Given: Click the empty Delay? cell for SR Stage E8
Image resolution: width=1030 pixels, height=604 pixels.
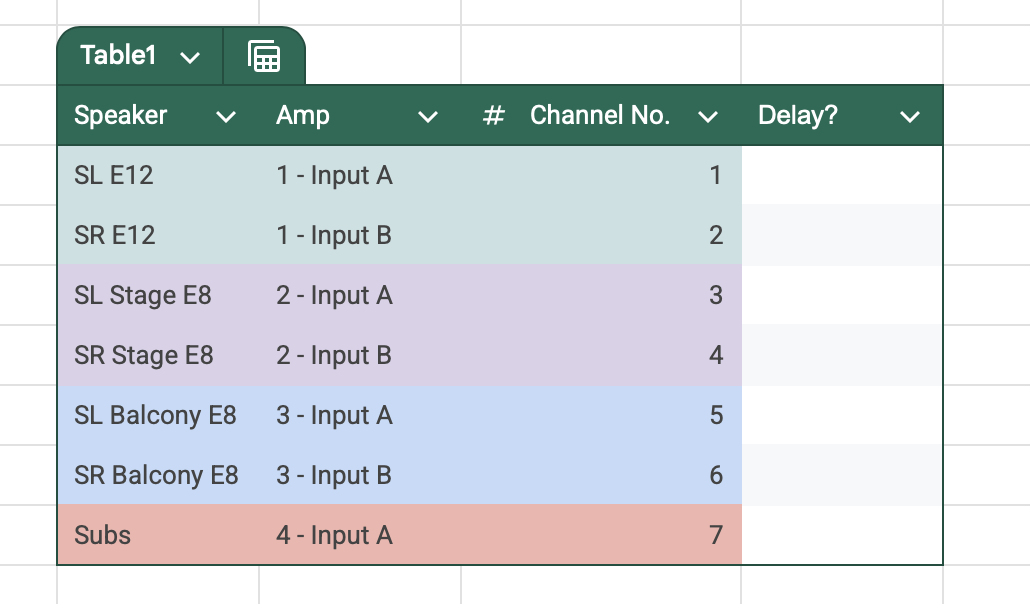Looking at the screenshot, I should tap(842, 355).
